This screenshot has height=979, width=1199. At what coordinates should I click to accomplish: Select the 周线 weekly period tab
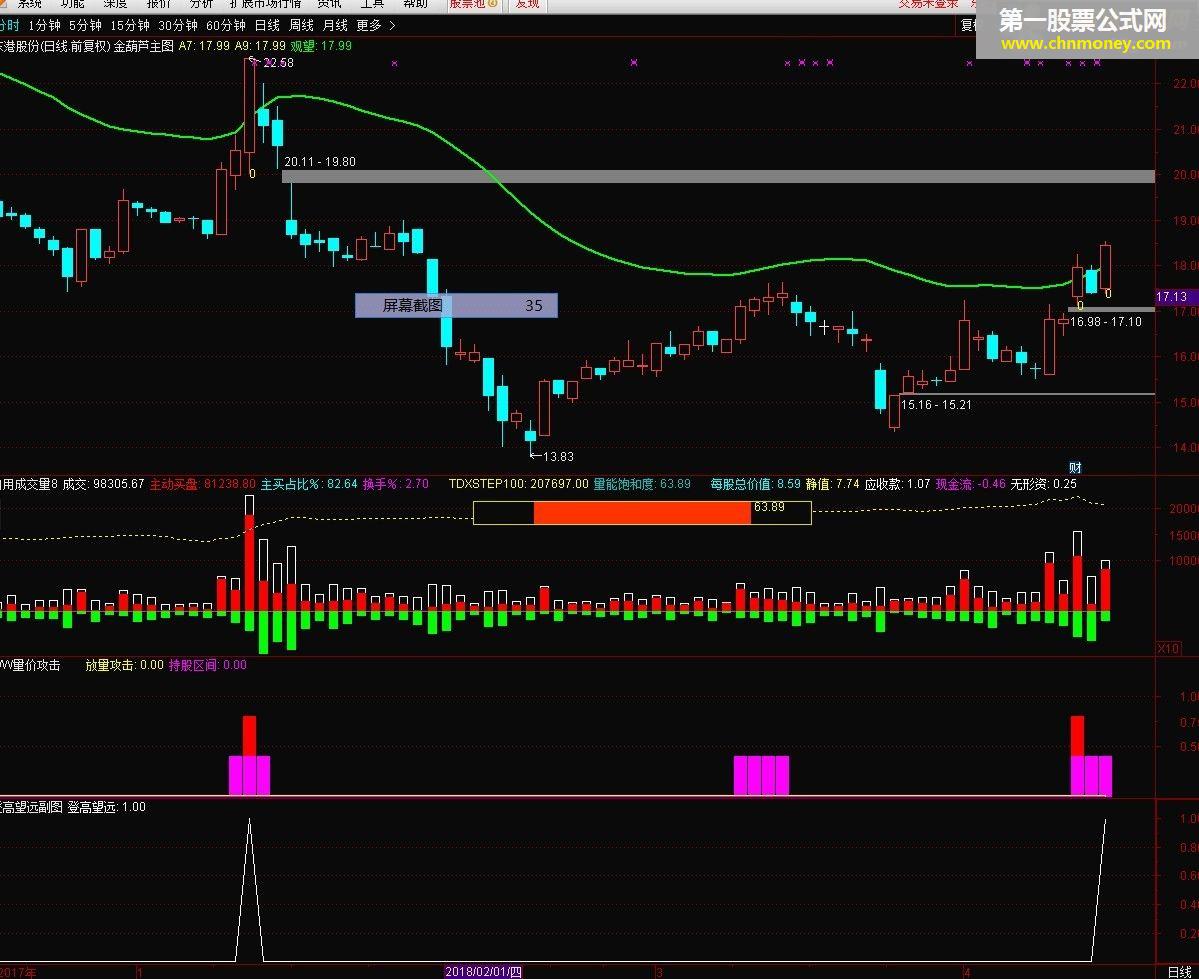point(301,25)
